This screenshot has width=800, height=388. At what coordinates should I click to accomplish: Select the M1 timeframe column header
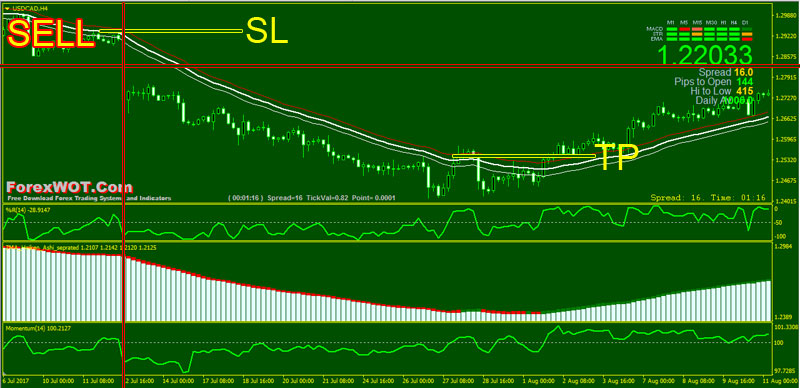tap(670, 22)
